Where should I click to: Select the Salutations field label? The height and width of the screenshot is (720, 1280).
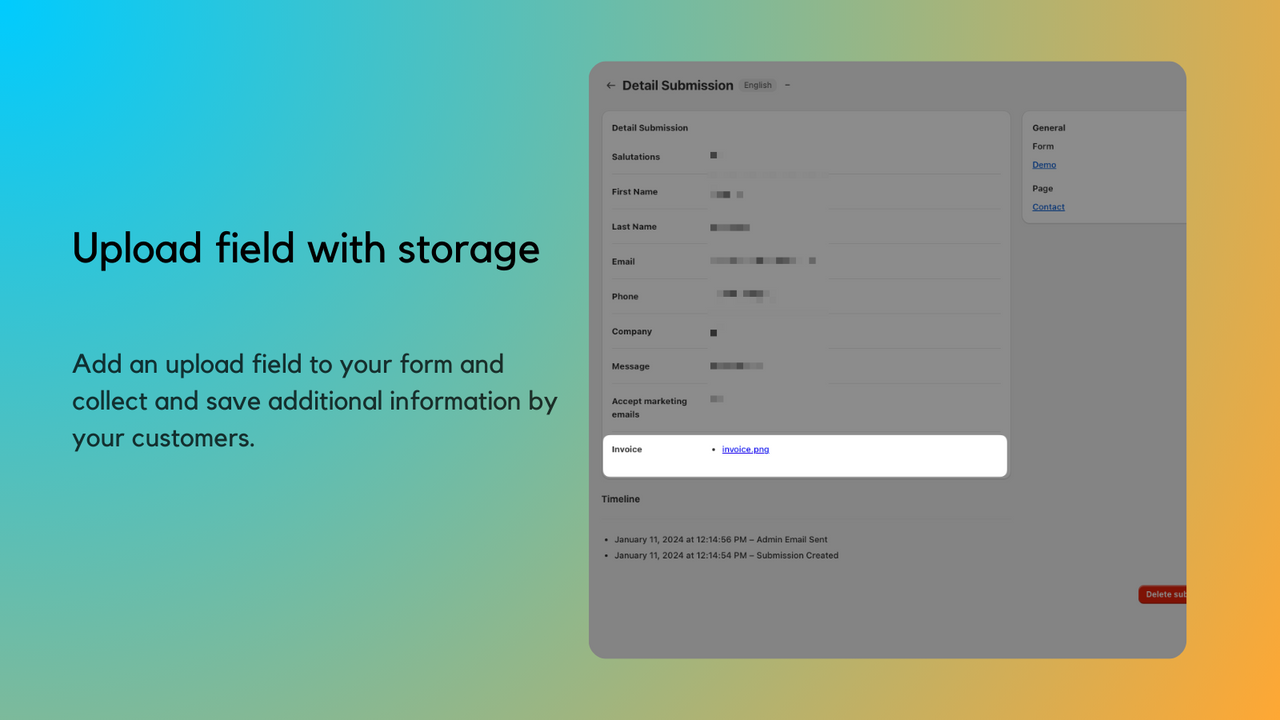point(636,157)
